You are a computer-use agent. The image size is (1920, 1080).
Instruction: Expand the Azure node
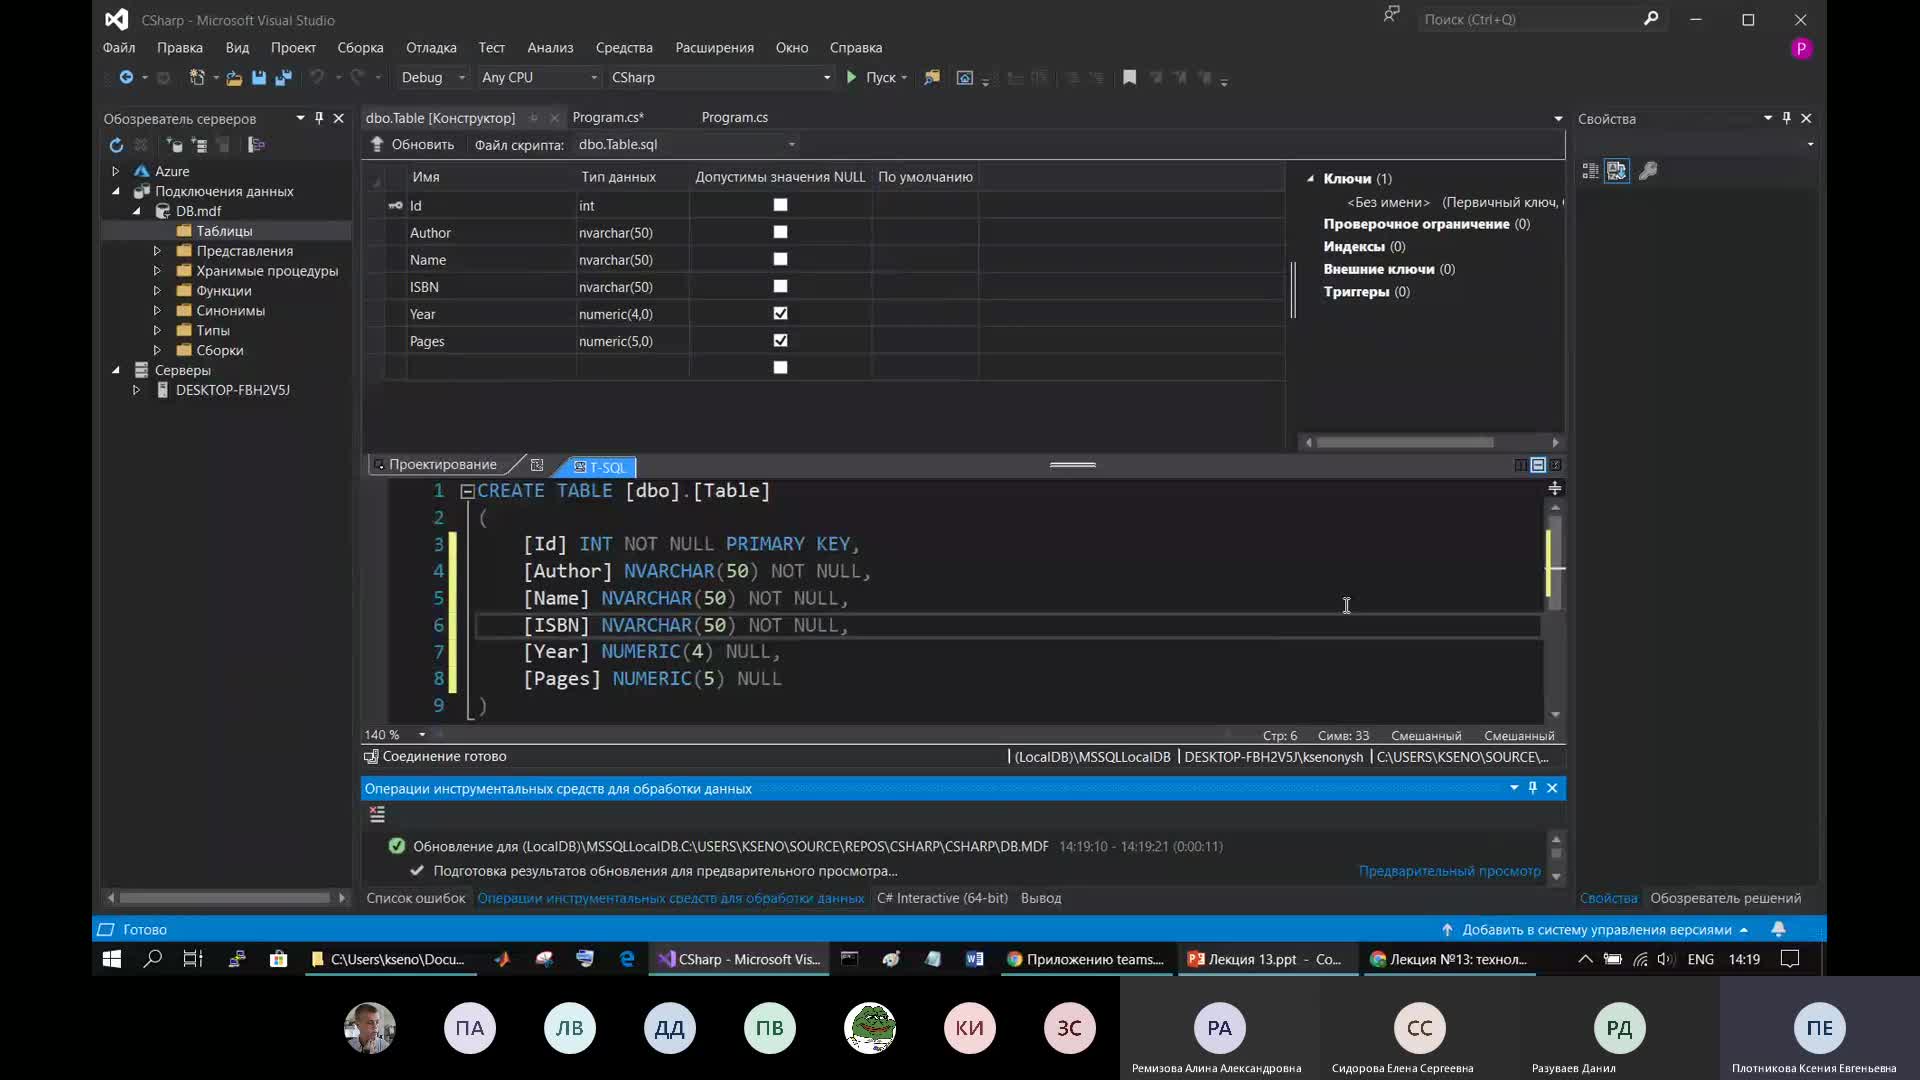[x=116, y=171]
